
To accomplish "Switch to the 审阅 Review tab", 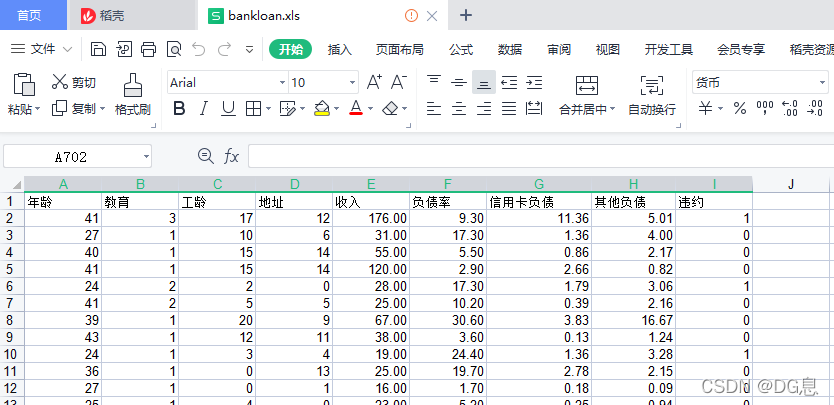I will pos(559,50).
